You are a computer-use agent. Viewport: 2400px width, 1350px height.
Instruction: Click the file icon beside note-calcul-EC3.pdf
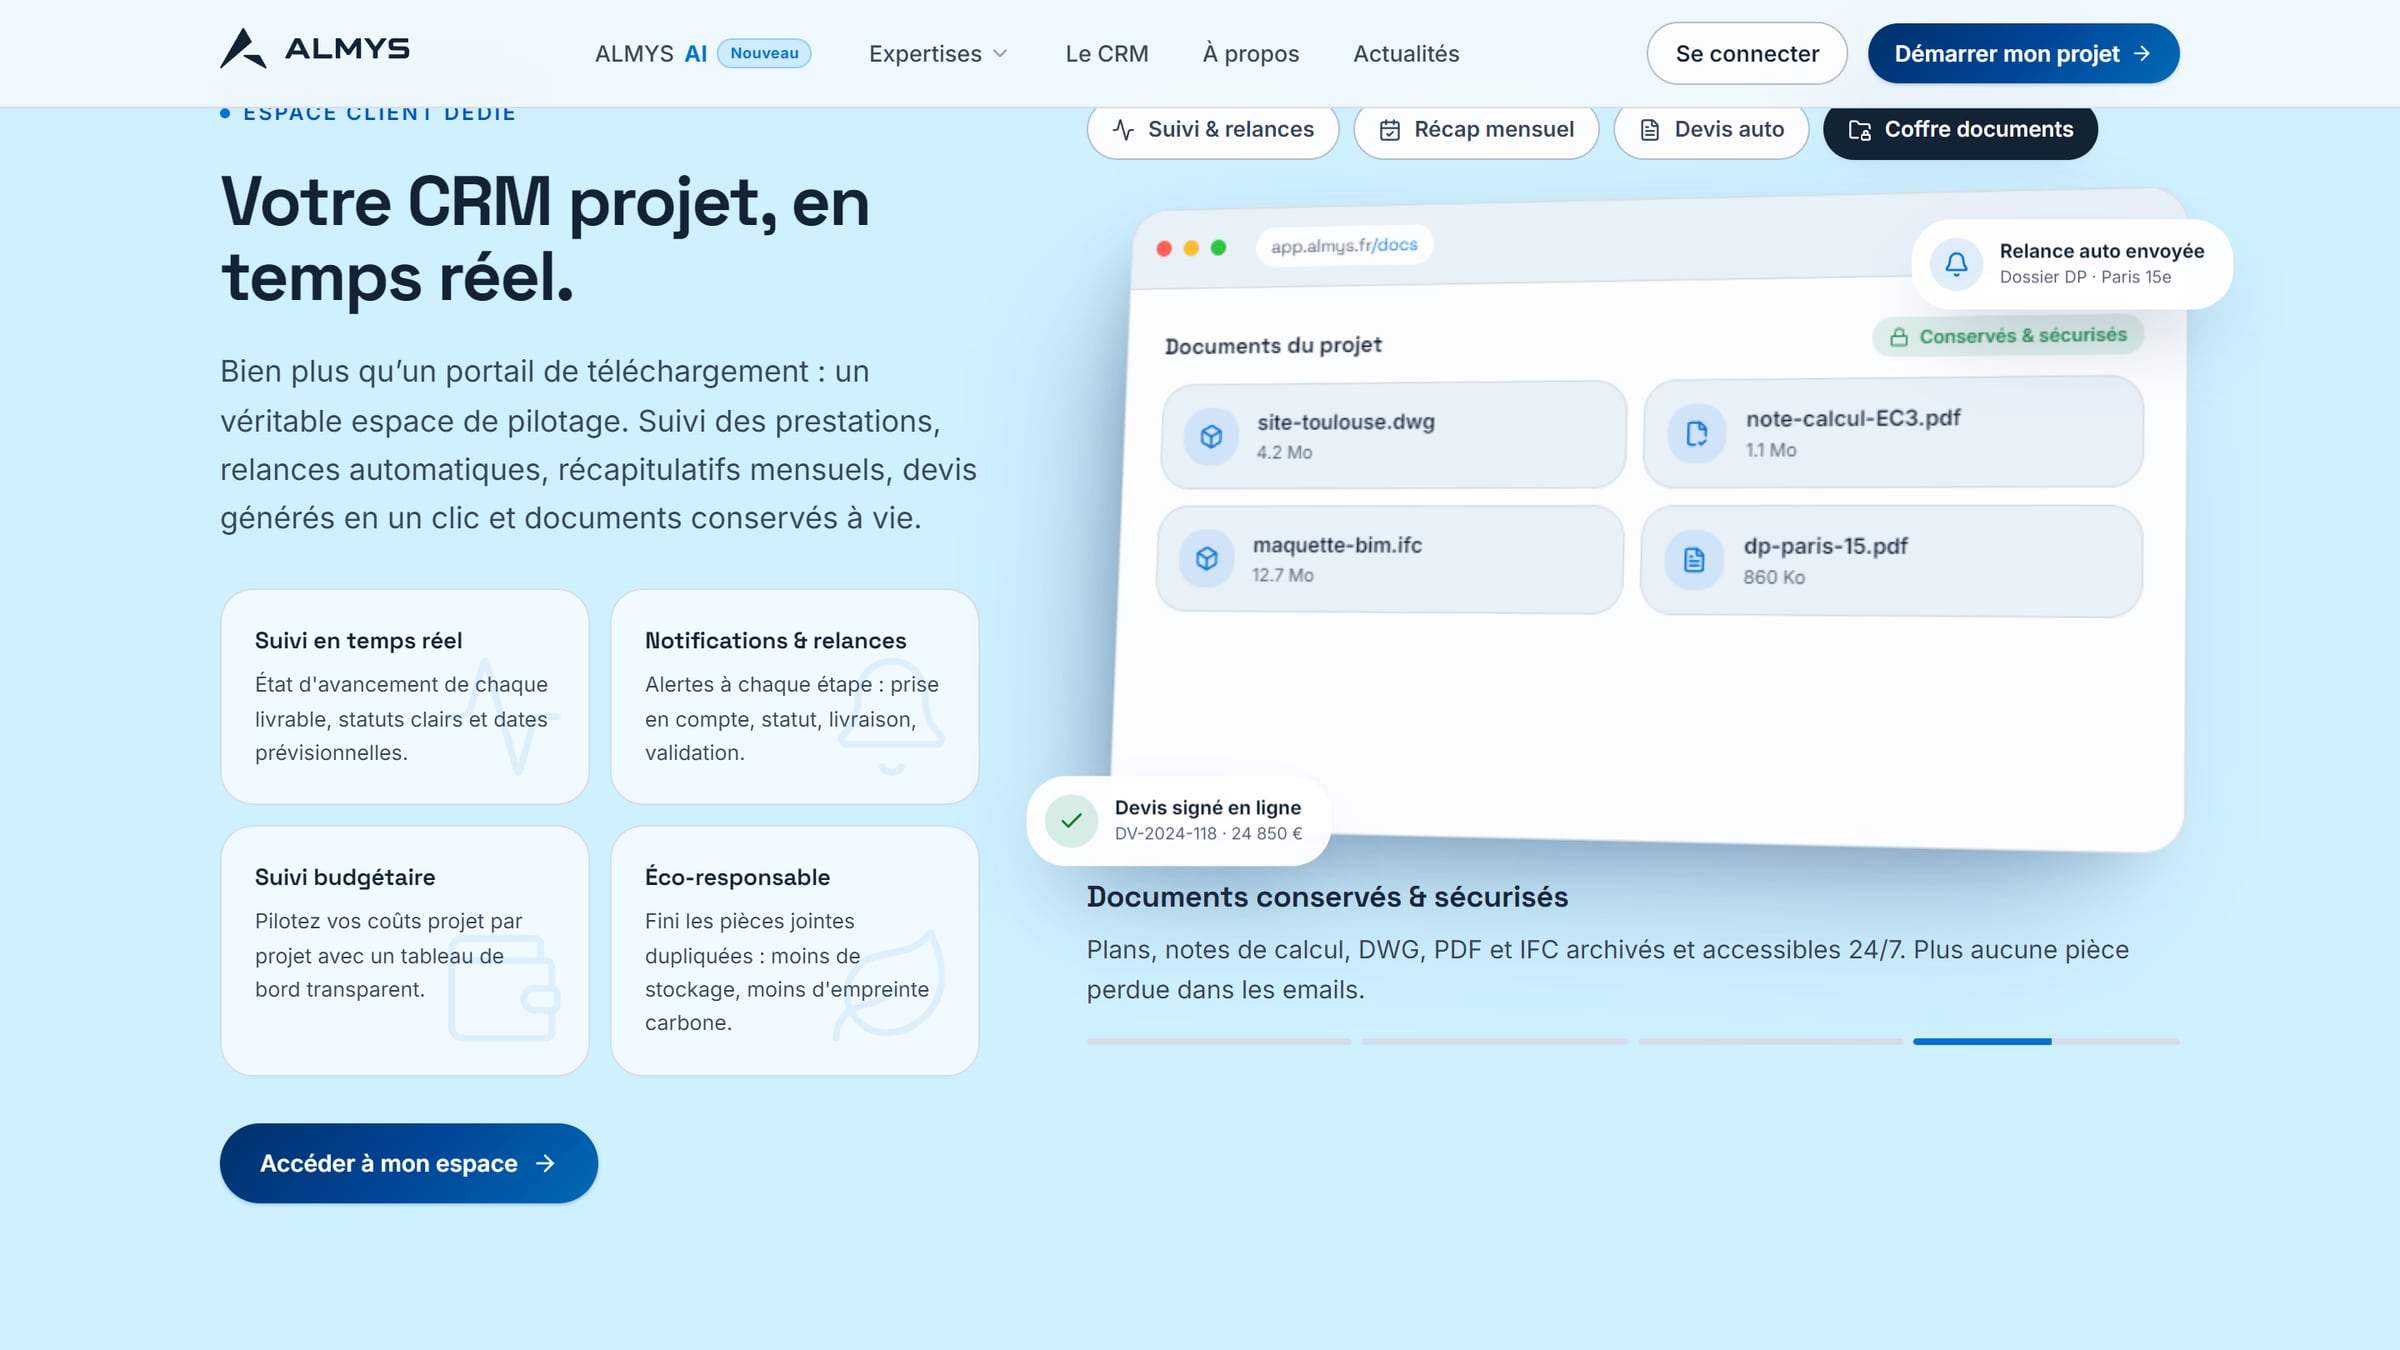tap(1697, 433)
